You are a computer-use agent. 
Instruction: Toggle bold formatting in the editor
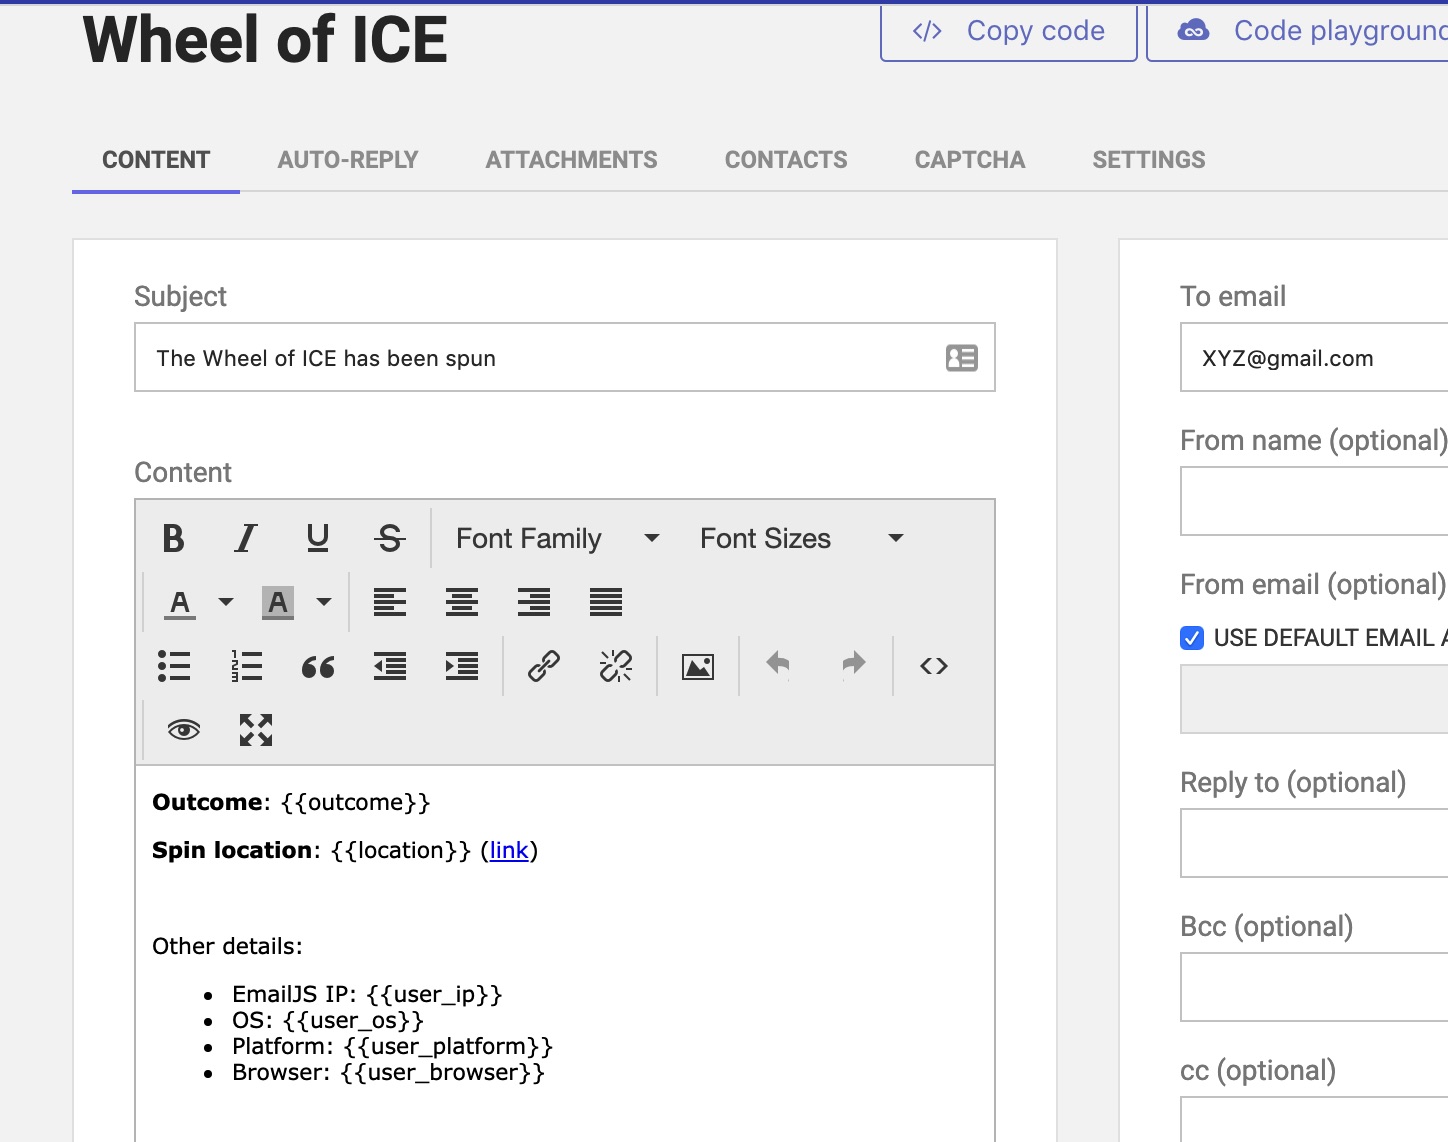pos(173,538)
